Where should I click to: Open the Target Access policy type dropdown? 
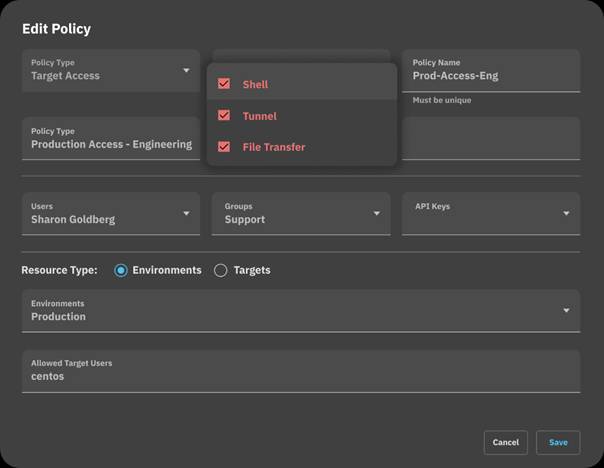[x=186, y=70]
